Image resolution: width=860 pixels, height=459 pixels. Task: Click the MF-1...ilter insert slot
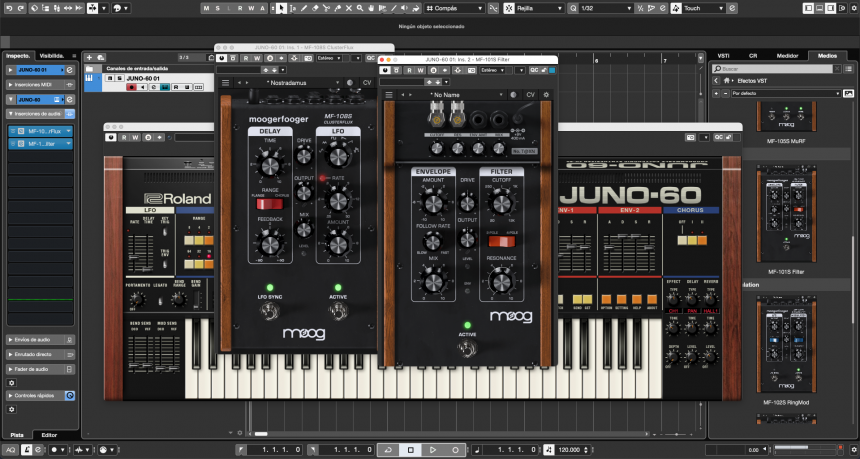(x=41, y=144)
